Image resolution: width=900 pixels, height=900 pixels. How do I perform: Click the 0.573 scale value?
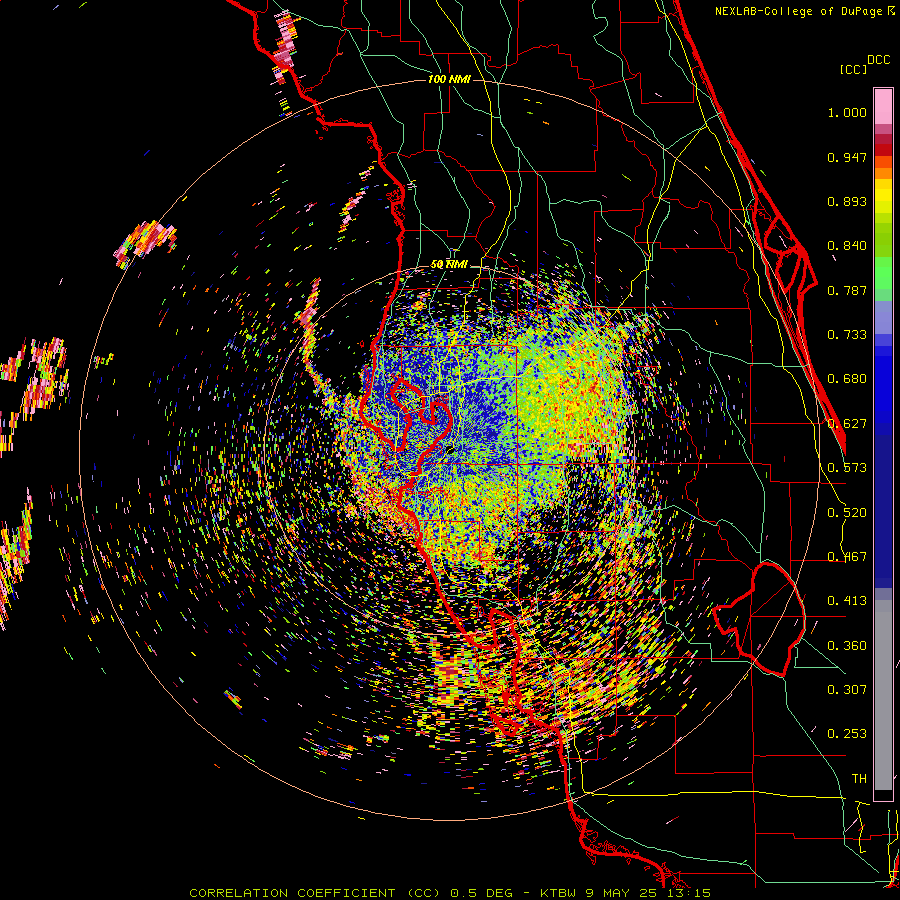pos(847,468)
